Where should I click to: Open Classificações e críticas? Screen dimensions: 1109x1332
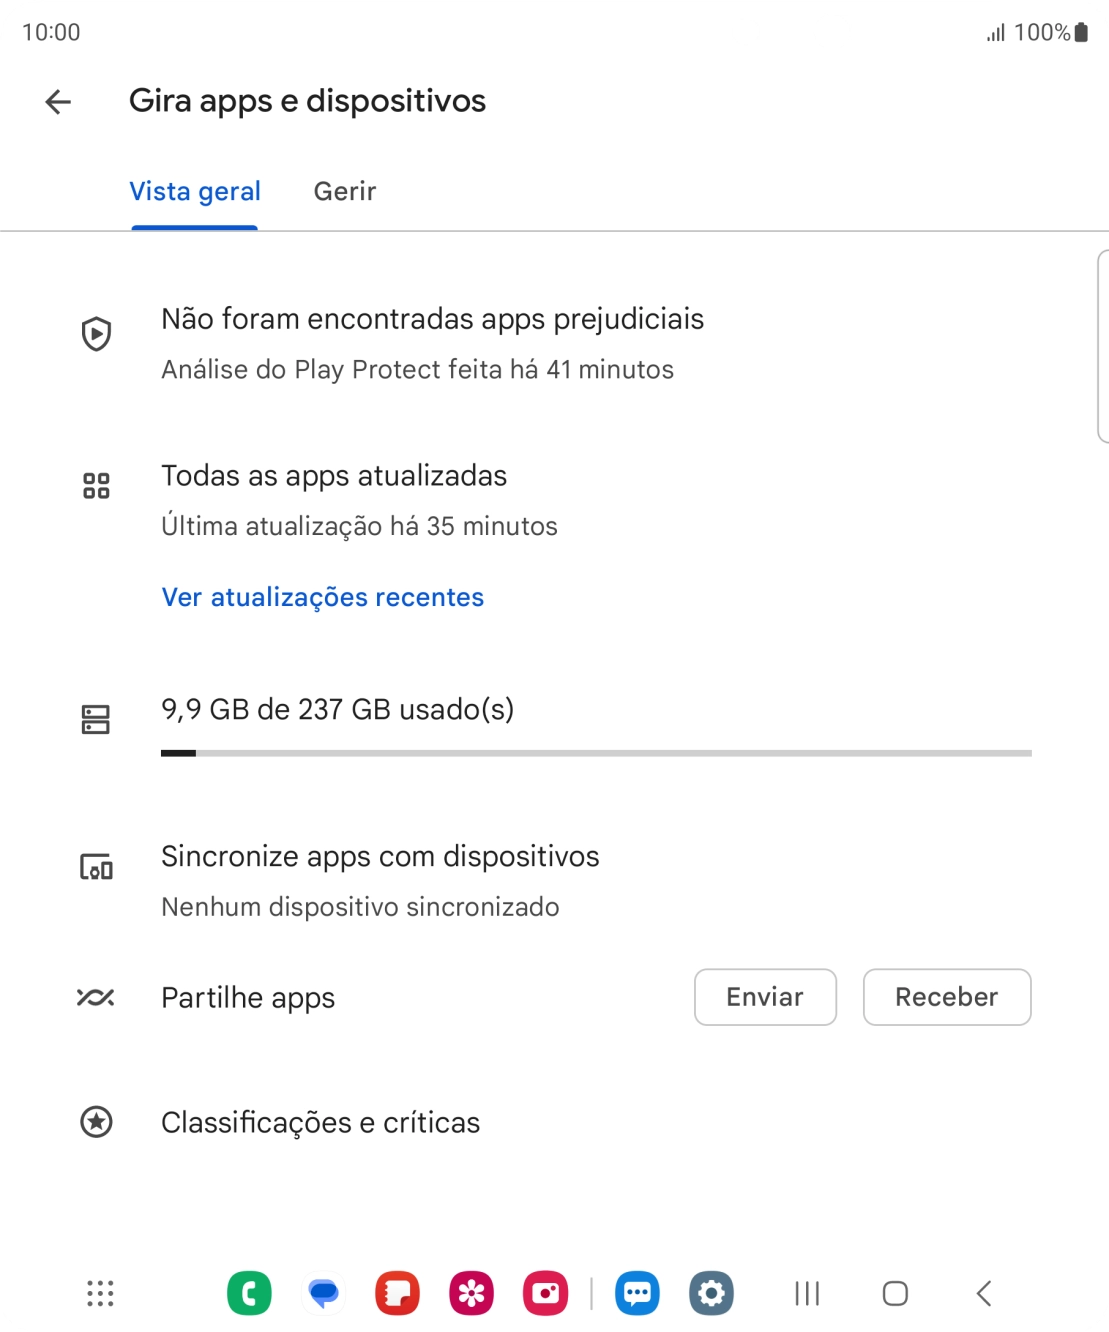pyautogui.click(x=320, y=1122)
